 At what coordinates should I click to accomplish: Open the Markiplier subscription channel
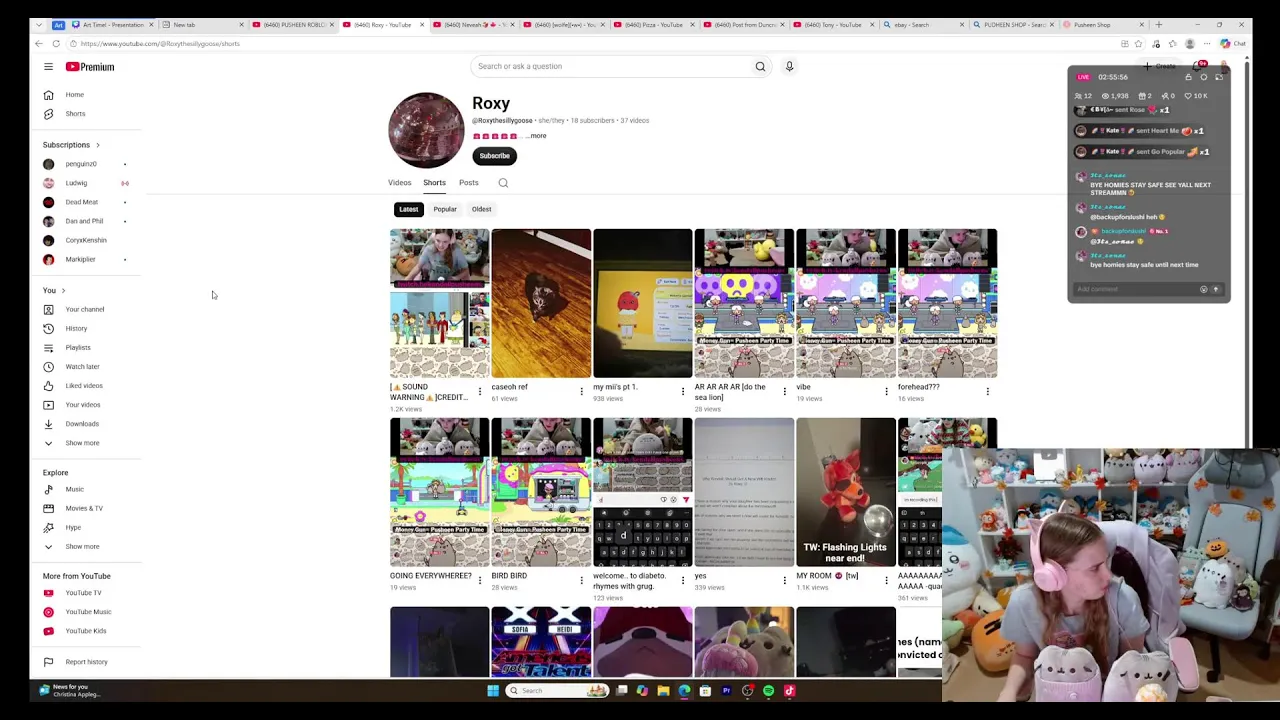(x=80, y=260)
